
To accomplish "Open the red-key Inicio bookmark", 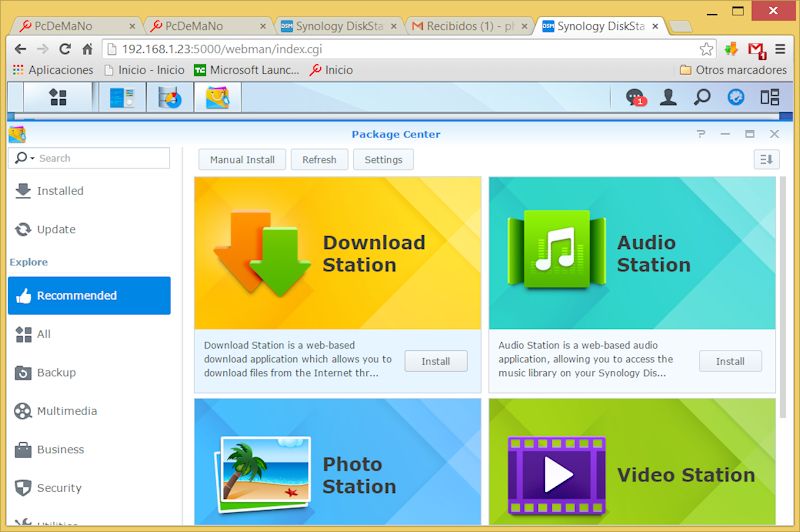I will (x=331, y=70).
